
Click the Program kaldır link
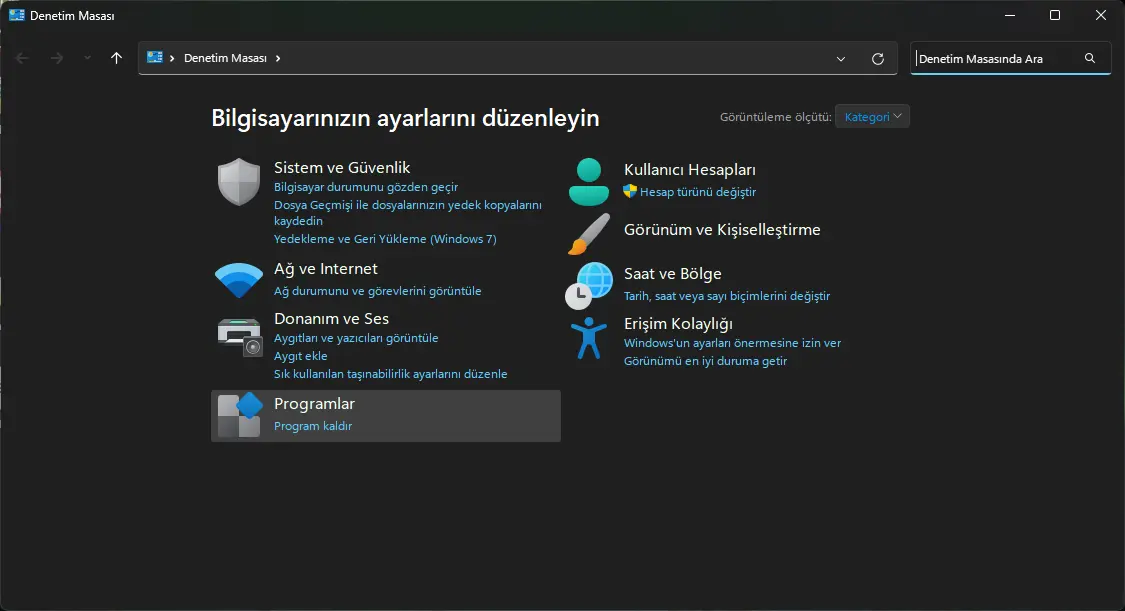click(x=313, y=426)
